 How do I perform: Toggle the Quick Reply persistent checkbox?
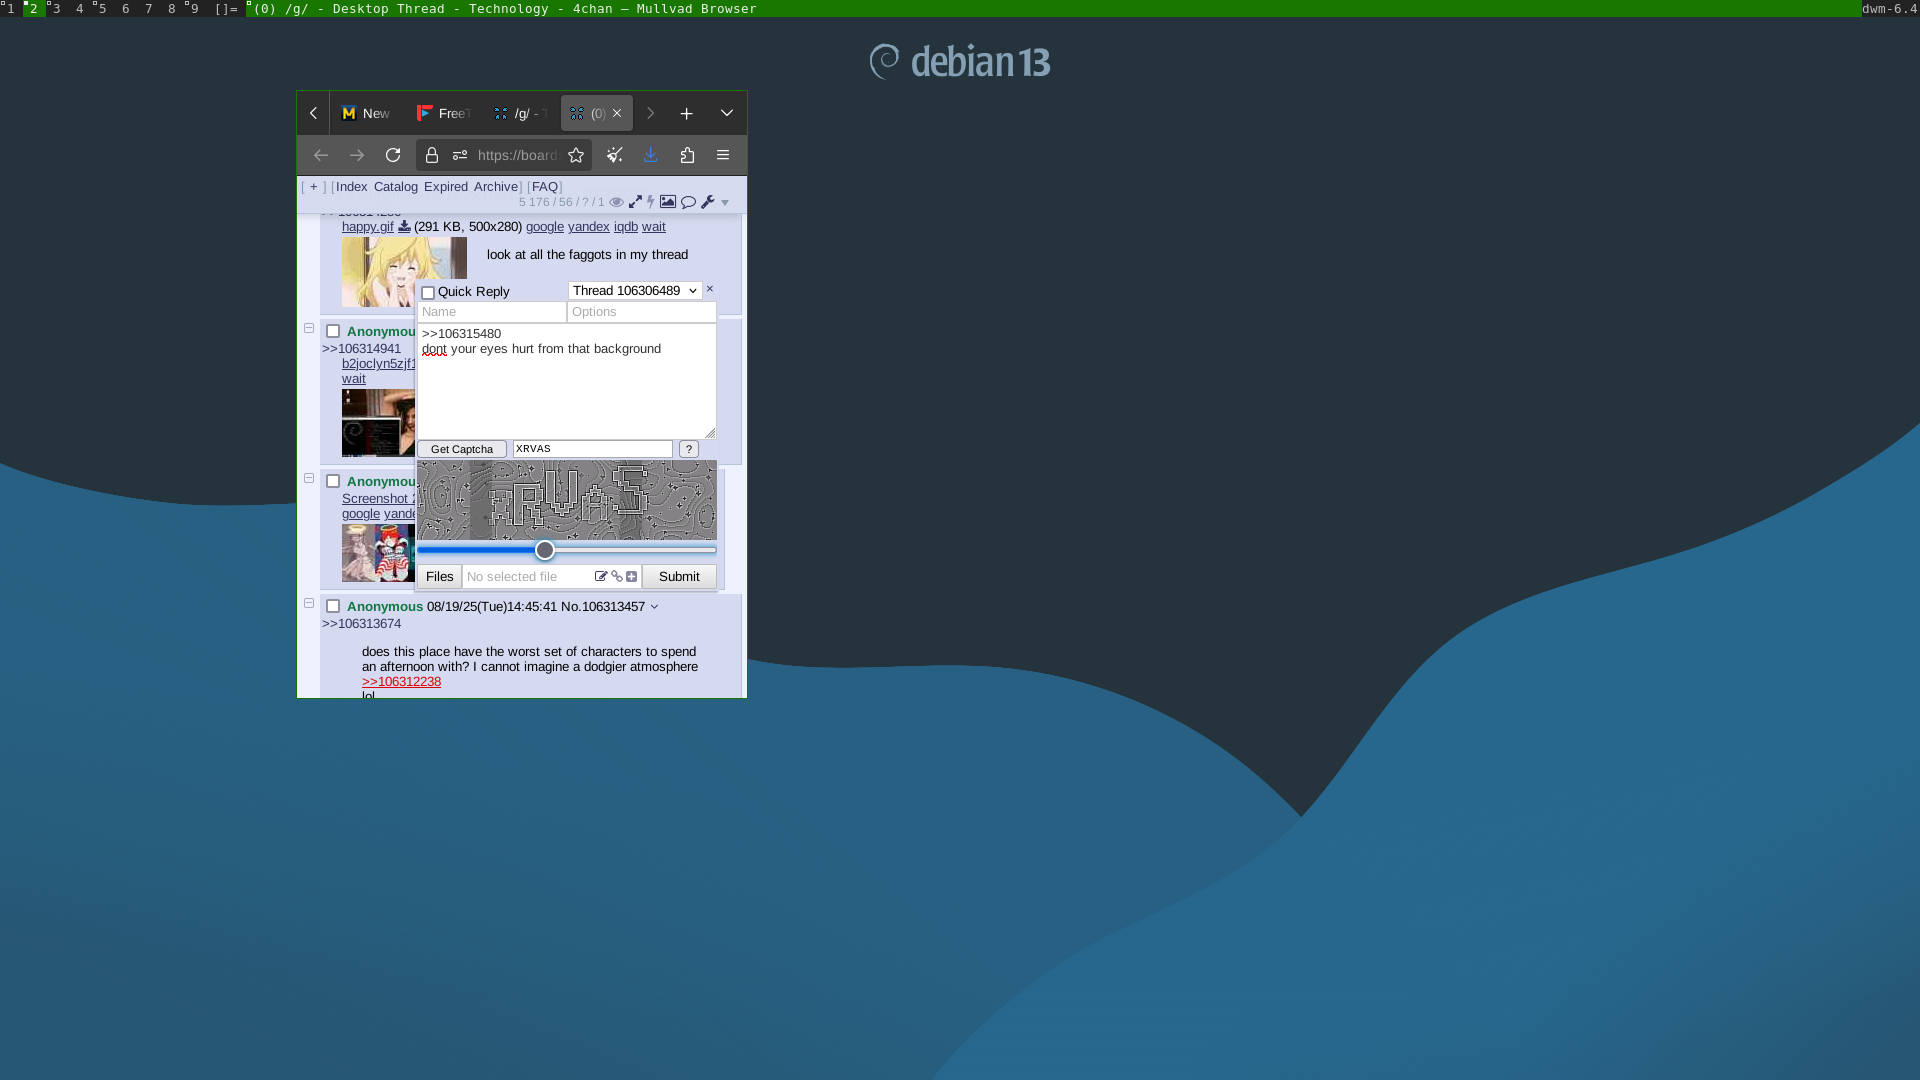point(428,293)
